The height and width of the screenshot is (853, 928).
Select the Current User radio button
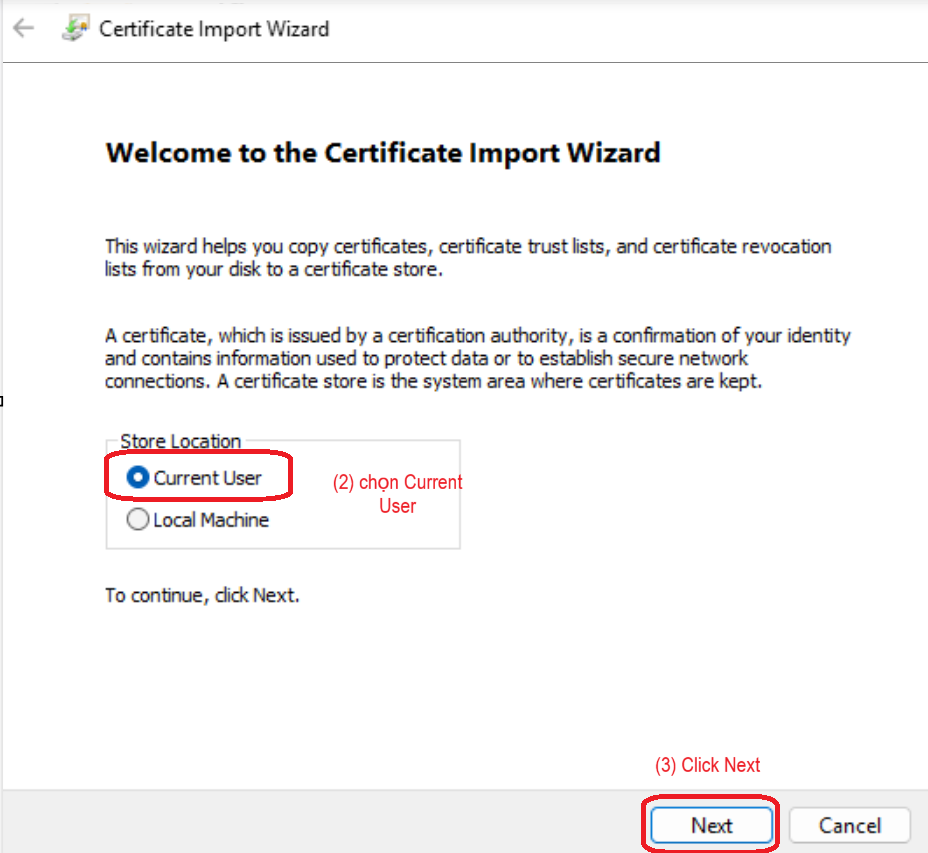139,478
